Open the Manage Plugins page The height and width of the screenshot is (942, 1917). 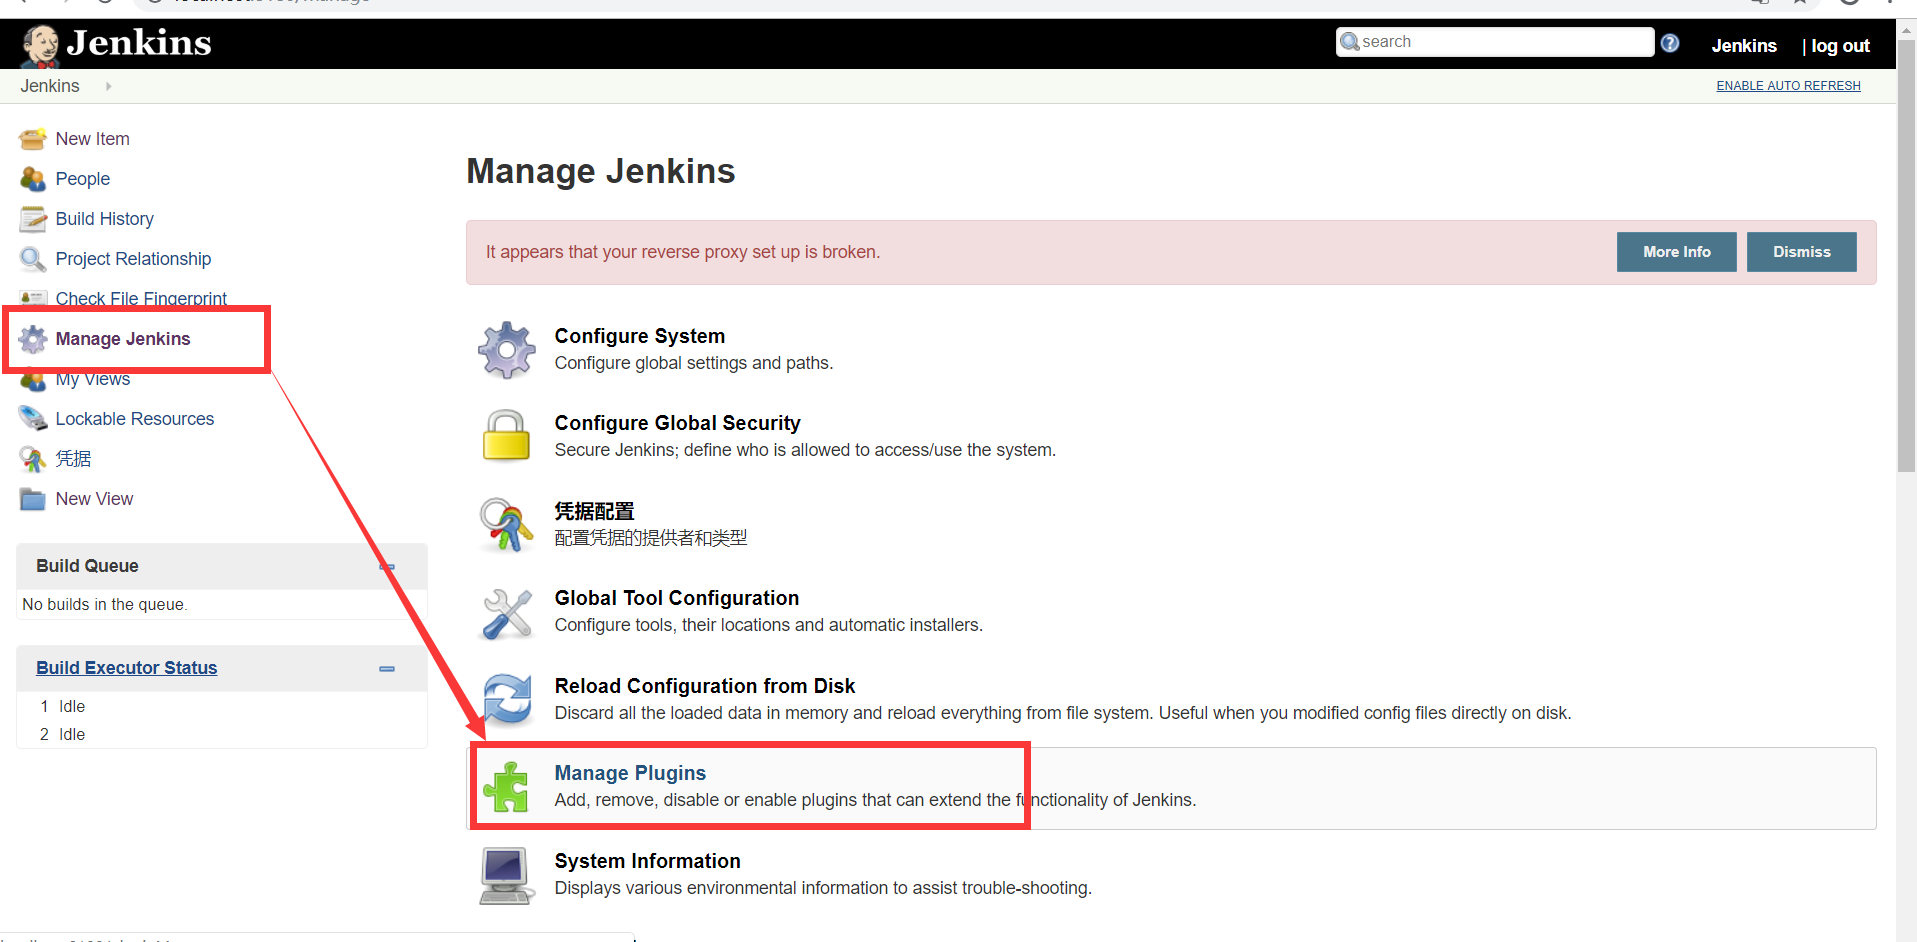630,773
